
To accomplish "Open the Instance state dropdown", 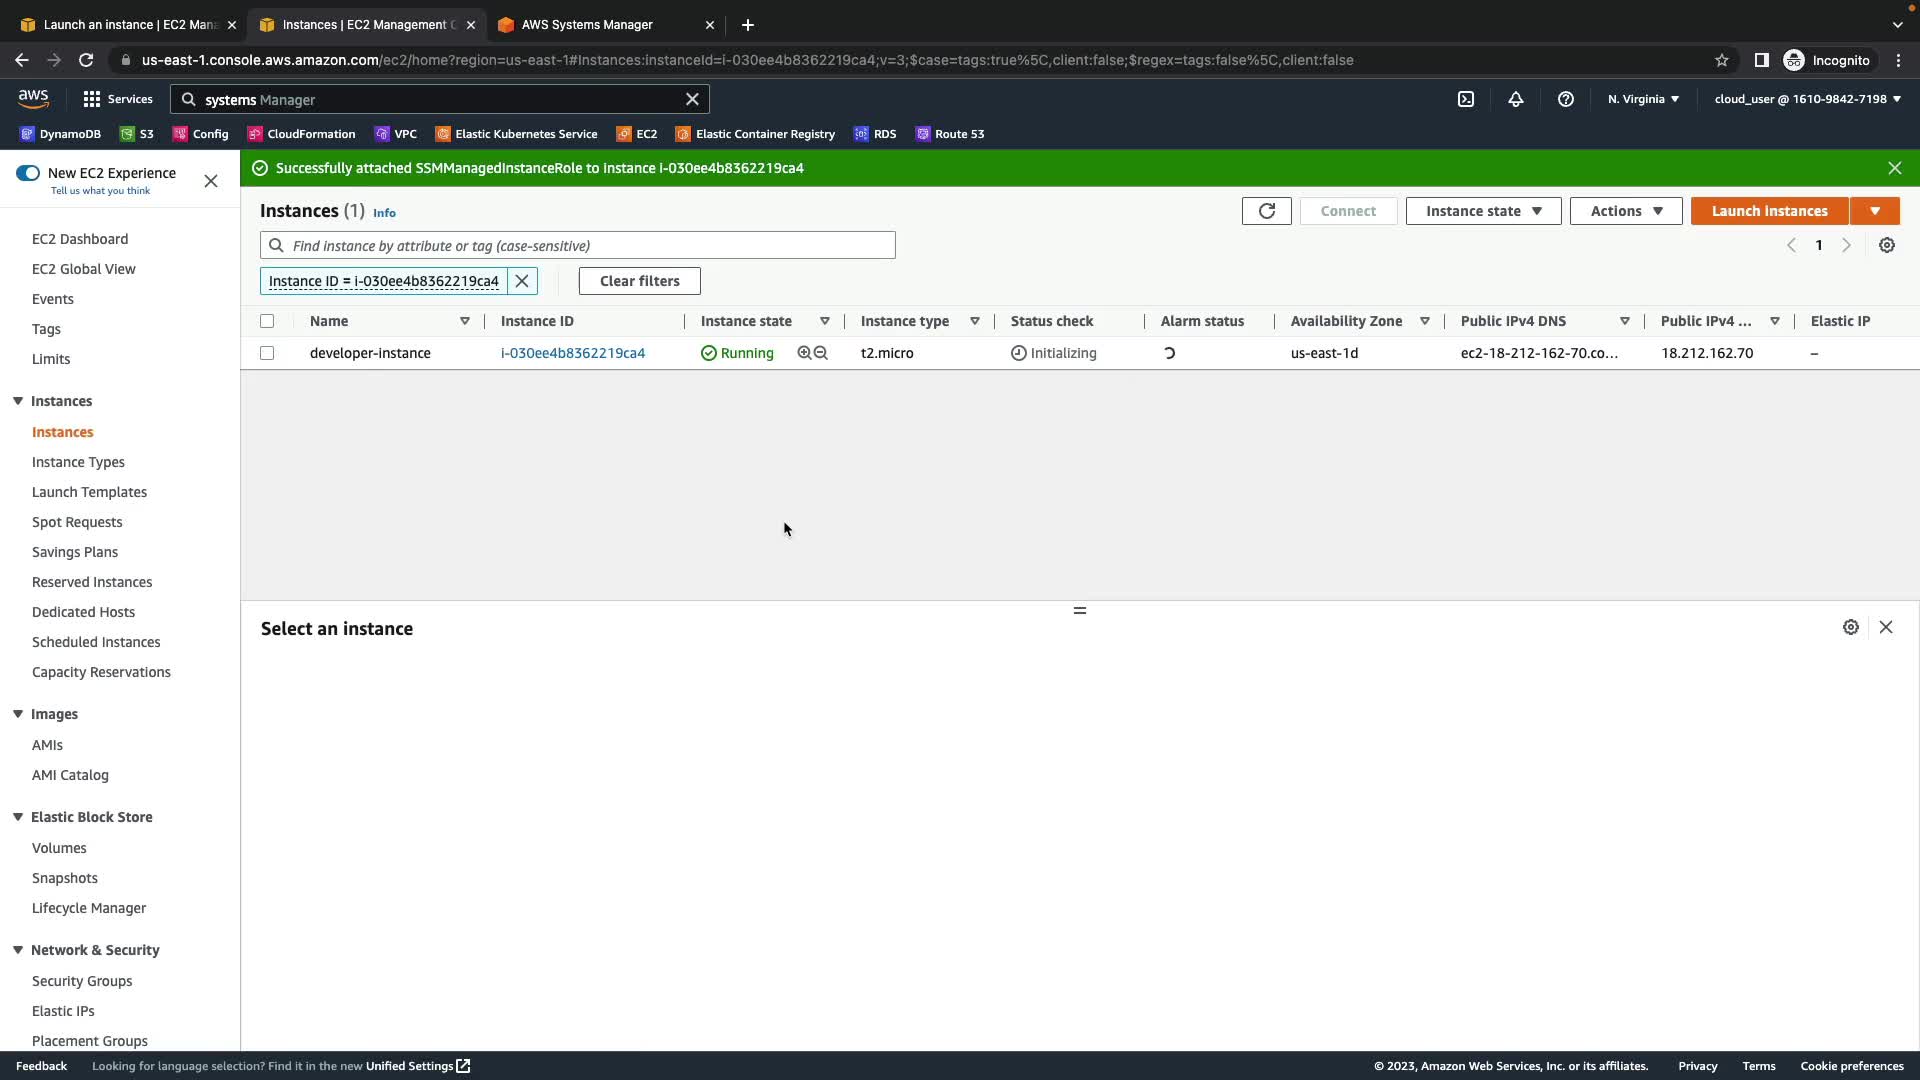I will 1482,211.
